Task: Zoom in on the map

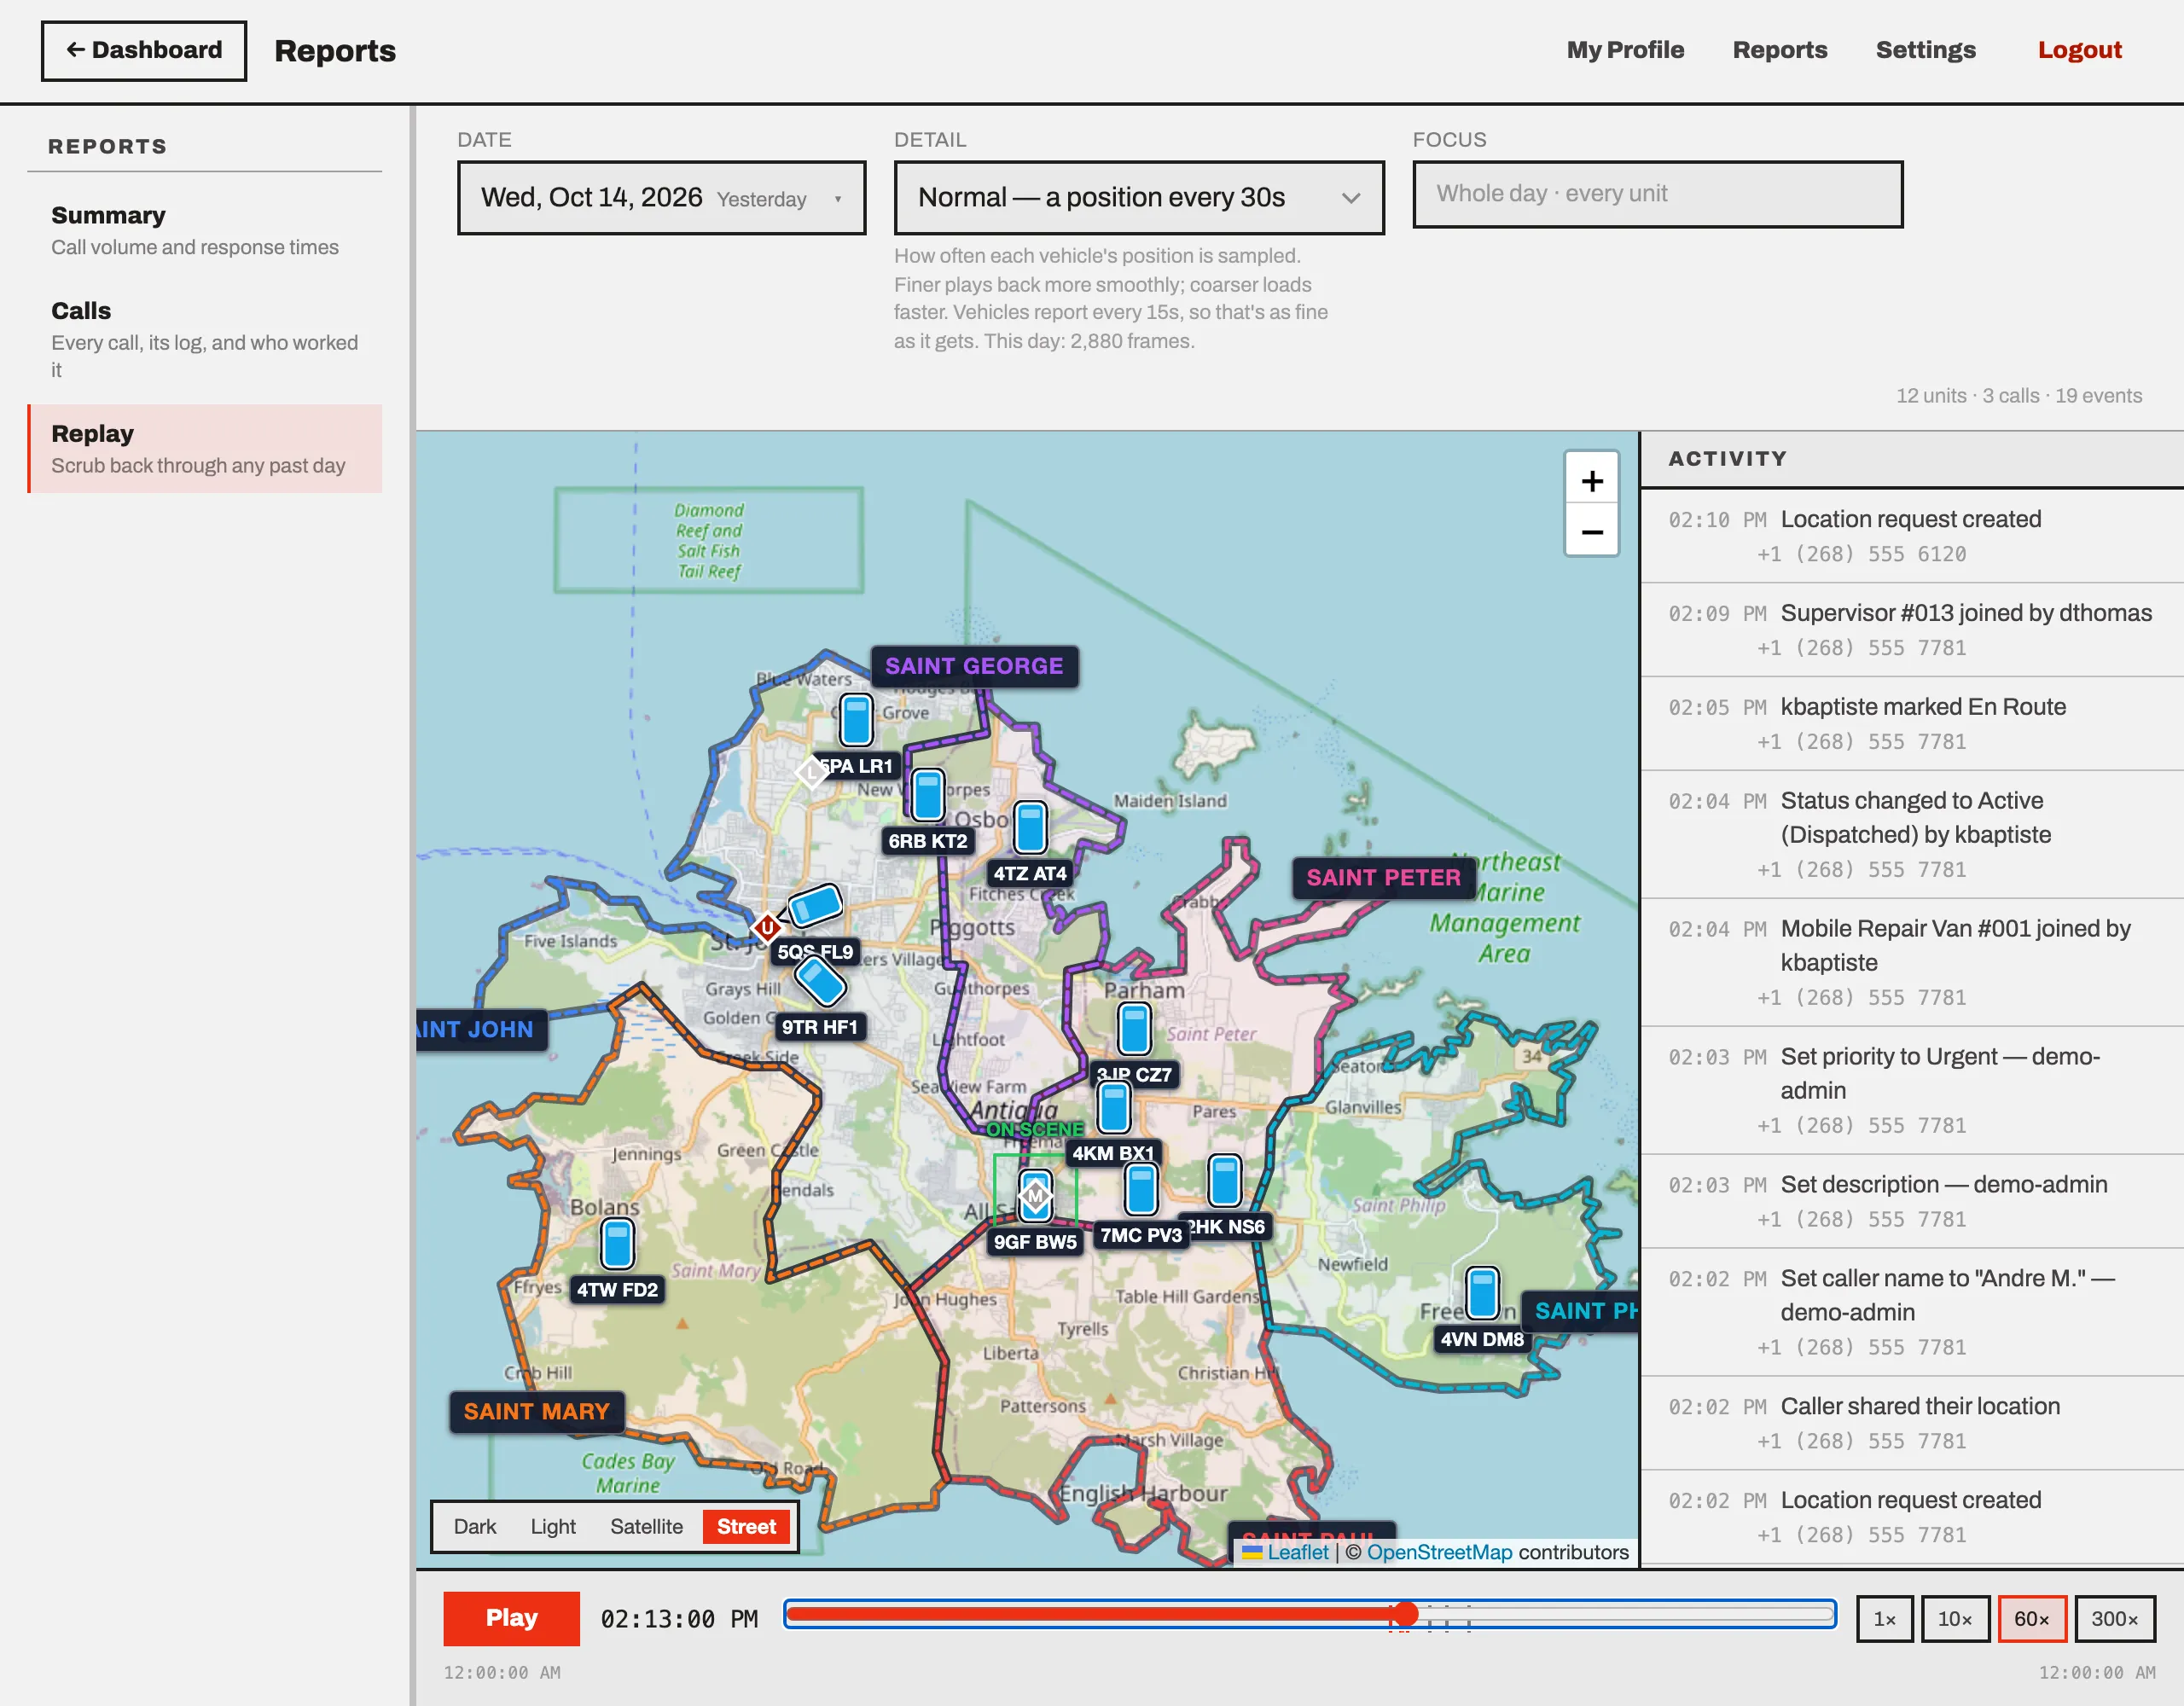Action: click(1591, 481)
